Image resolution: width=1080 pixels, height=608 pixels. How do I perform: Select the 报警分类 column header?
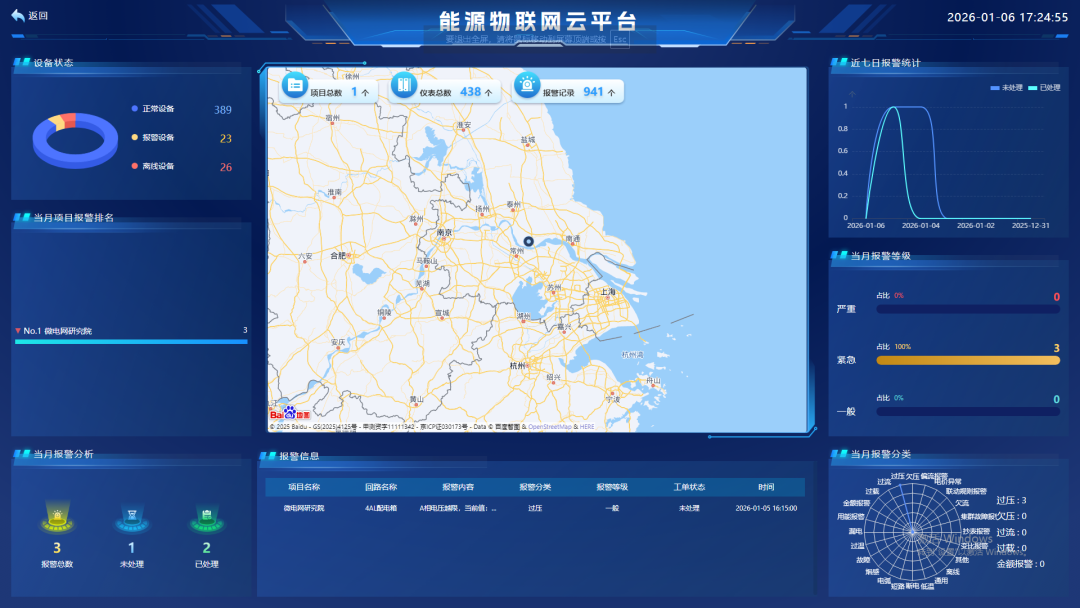pos(535,487)
